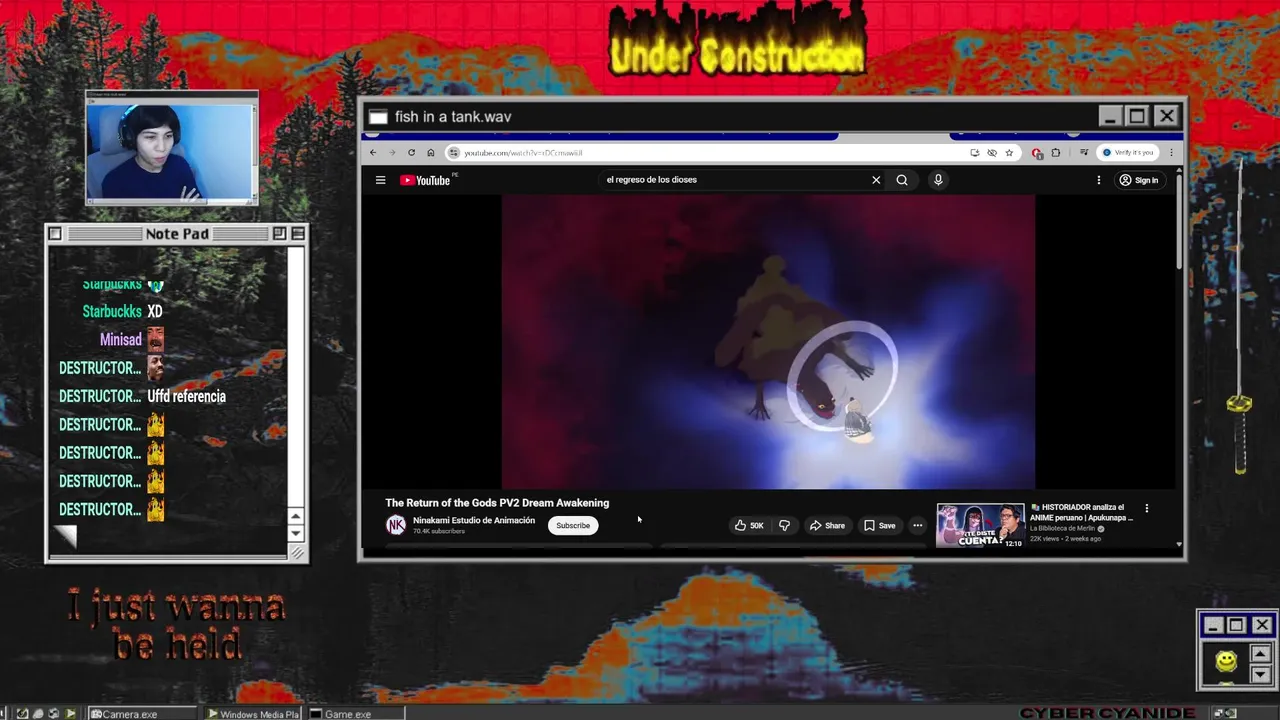Click the video player area
This screenshot has height=720, width=1280.
point(768,341)
